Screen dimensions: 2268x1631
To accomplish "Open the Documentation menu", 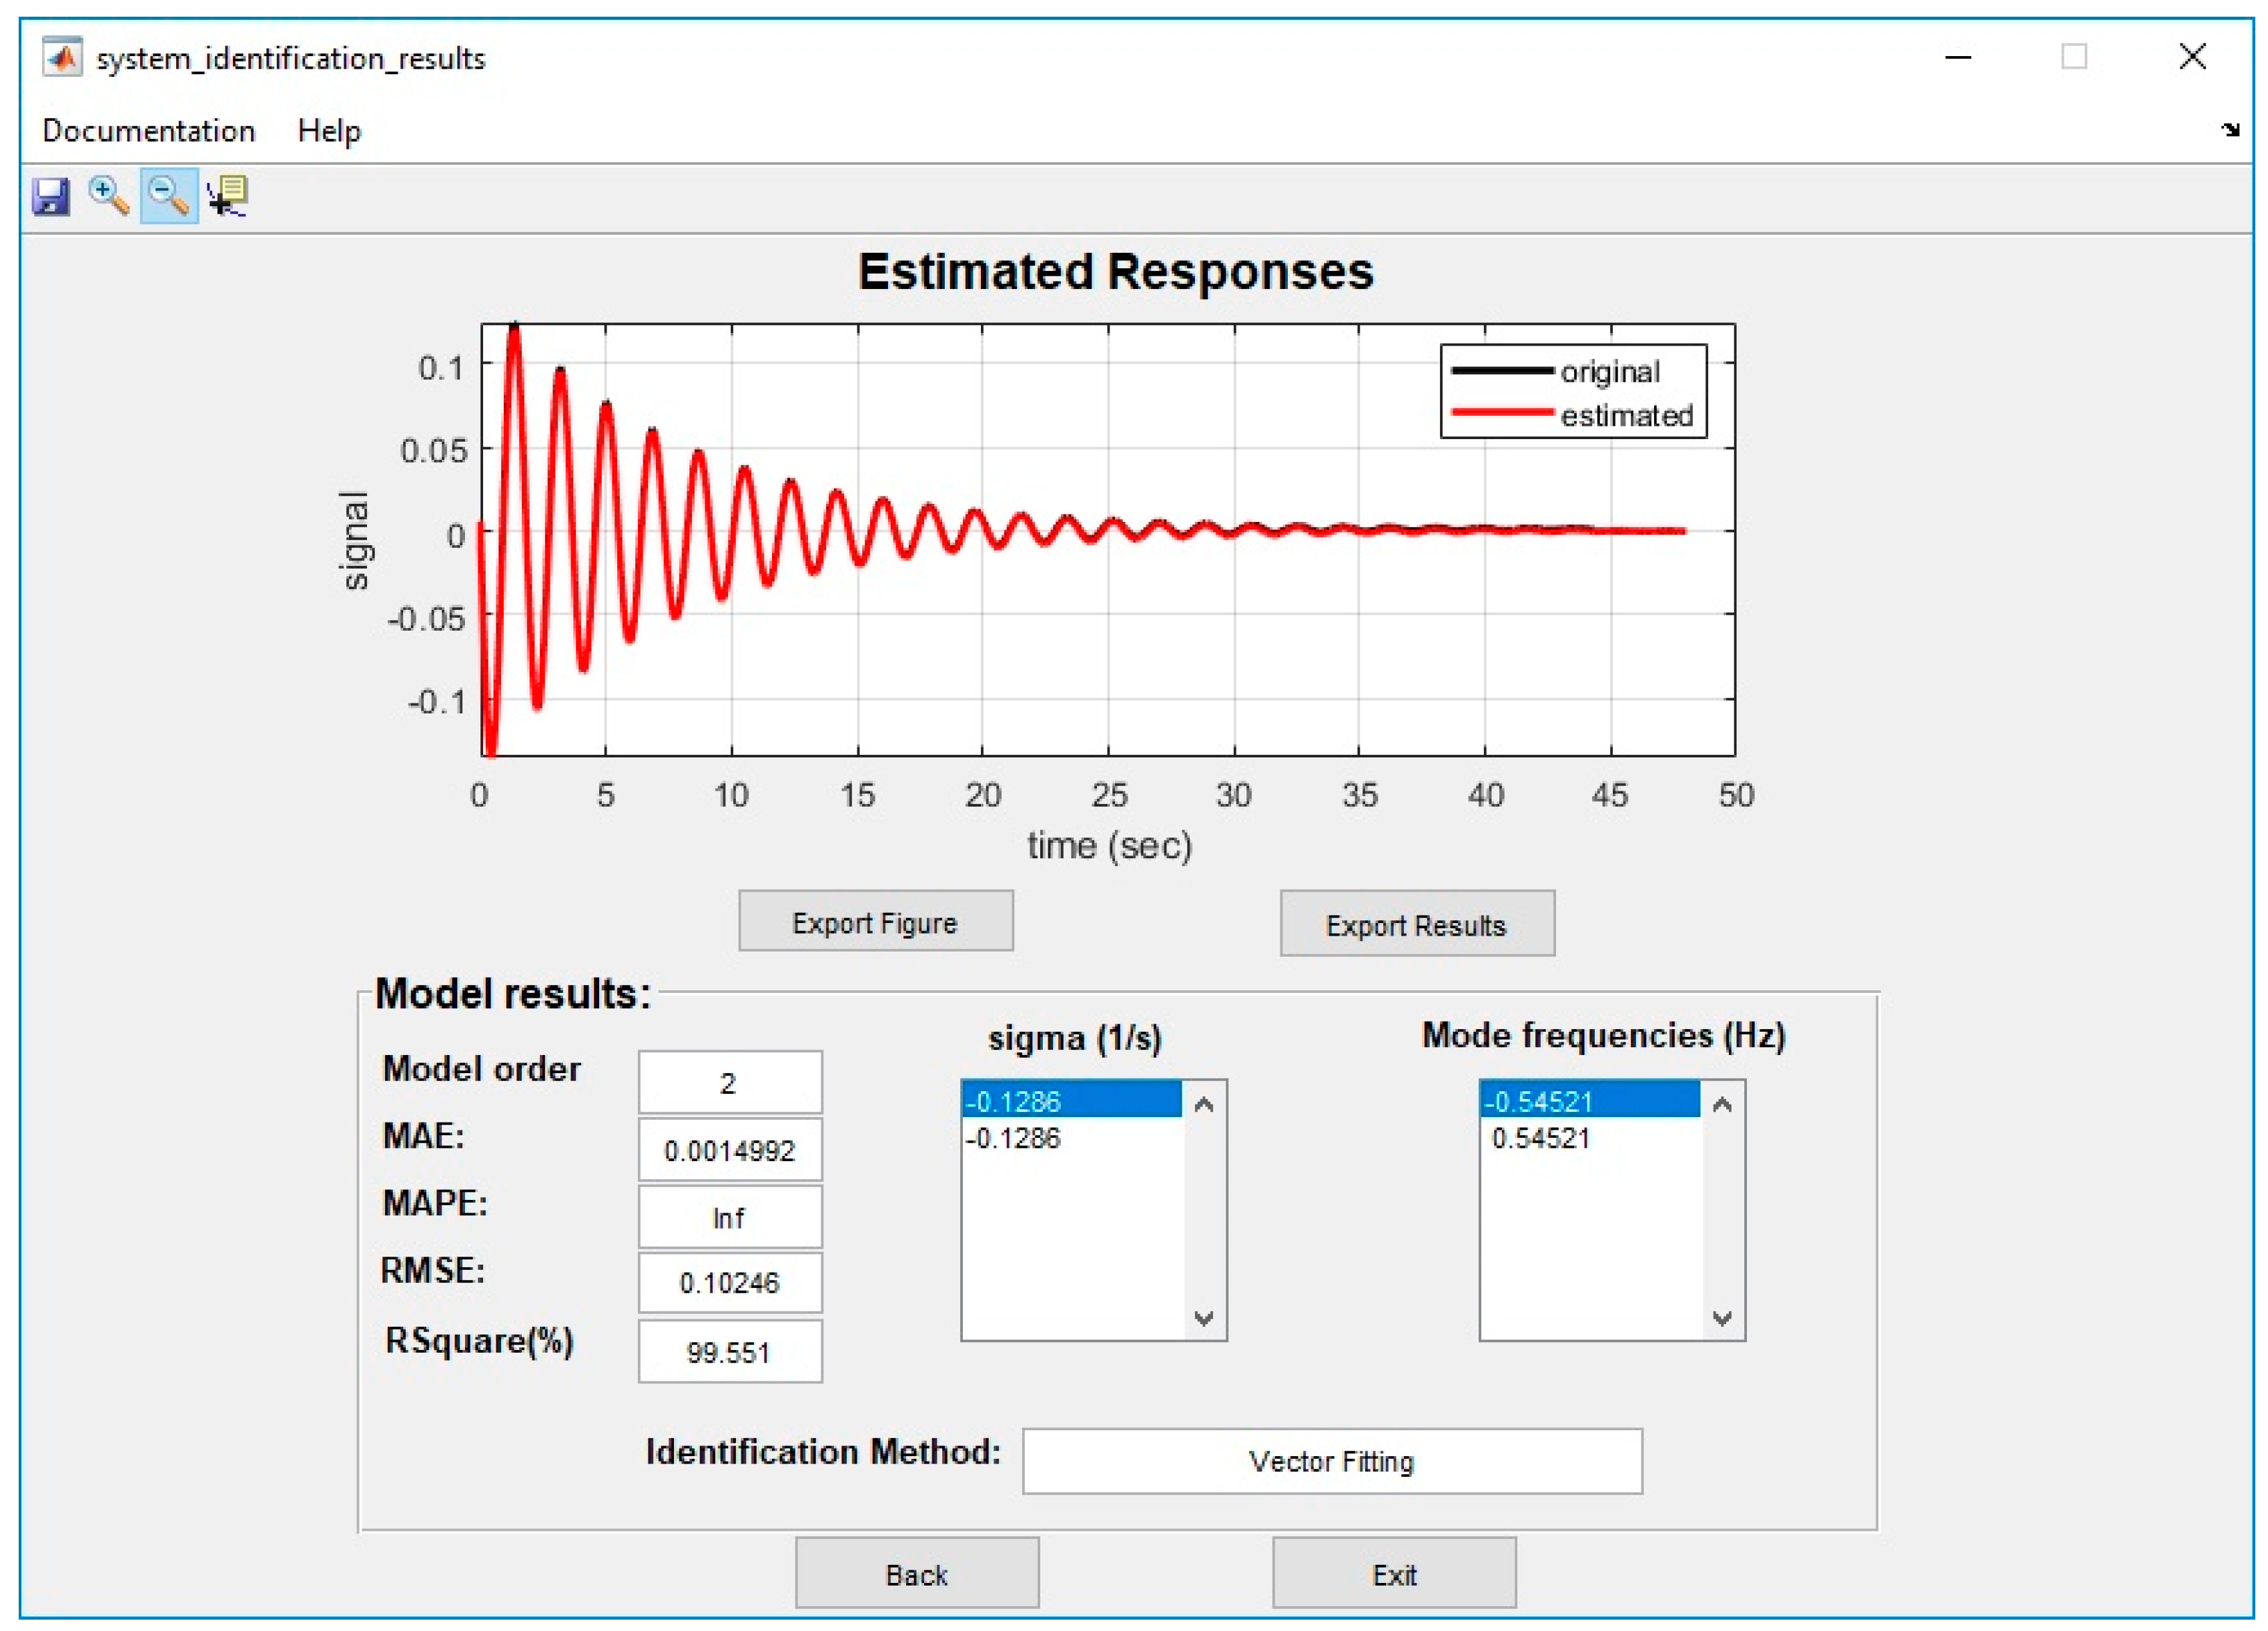I will click(148, 131).
